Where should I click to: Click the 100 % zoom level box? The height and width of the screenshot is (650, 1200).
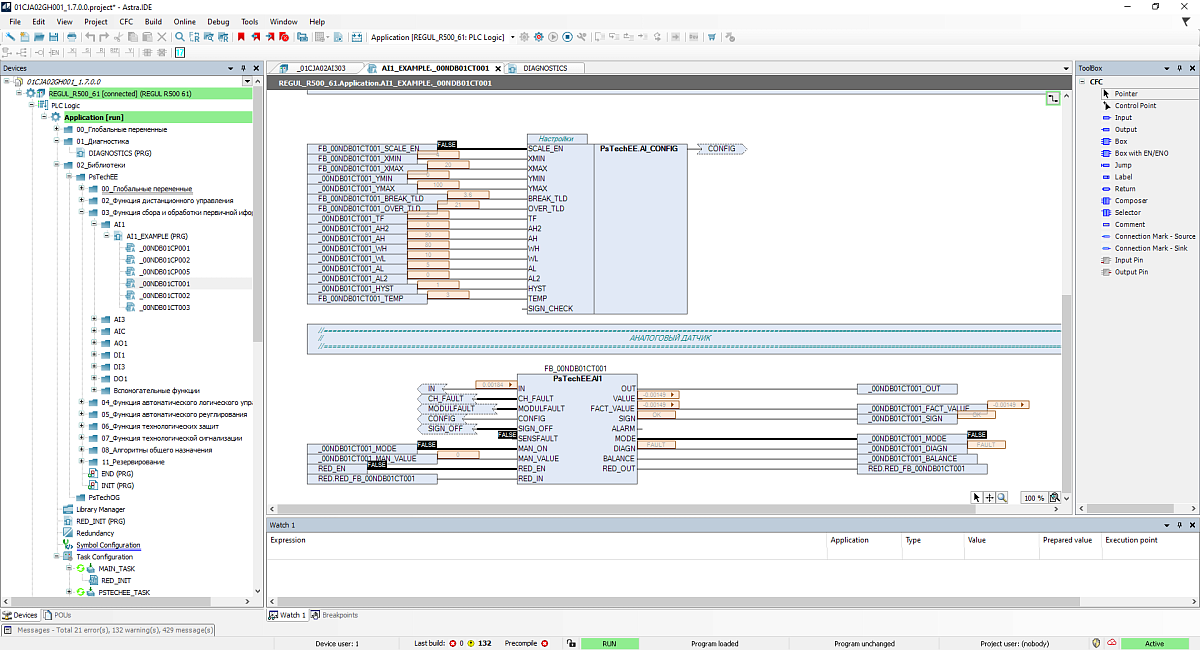(1034, 497)
